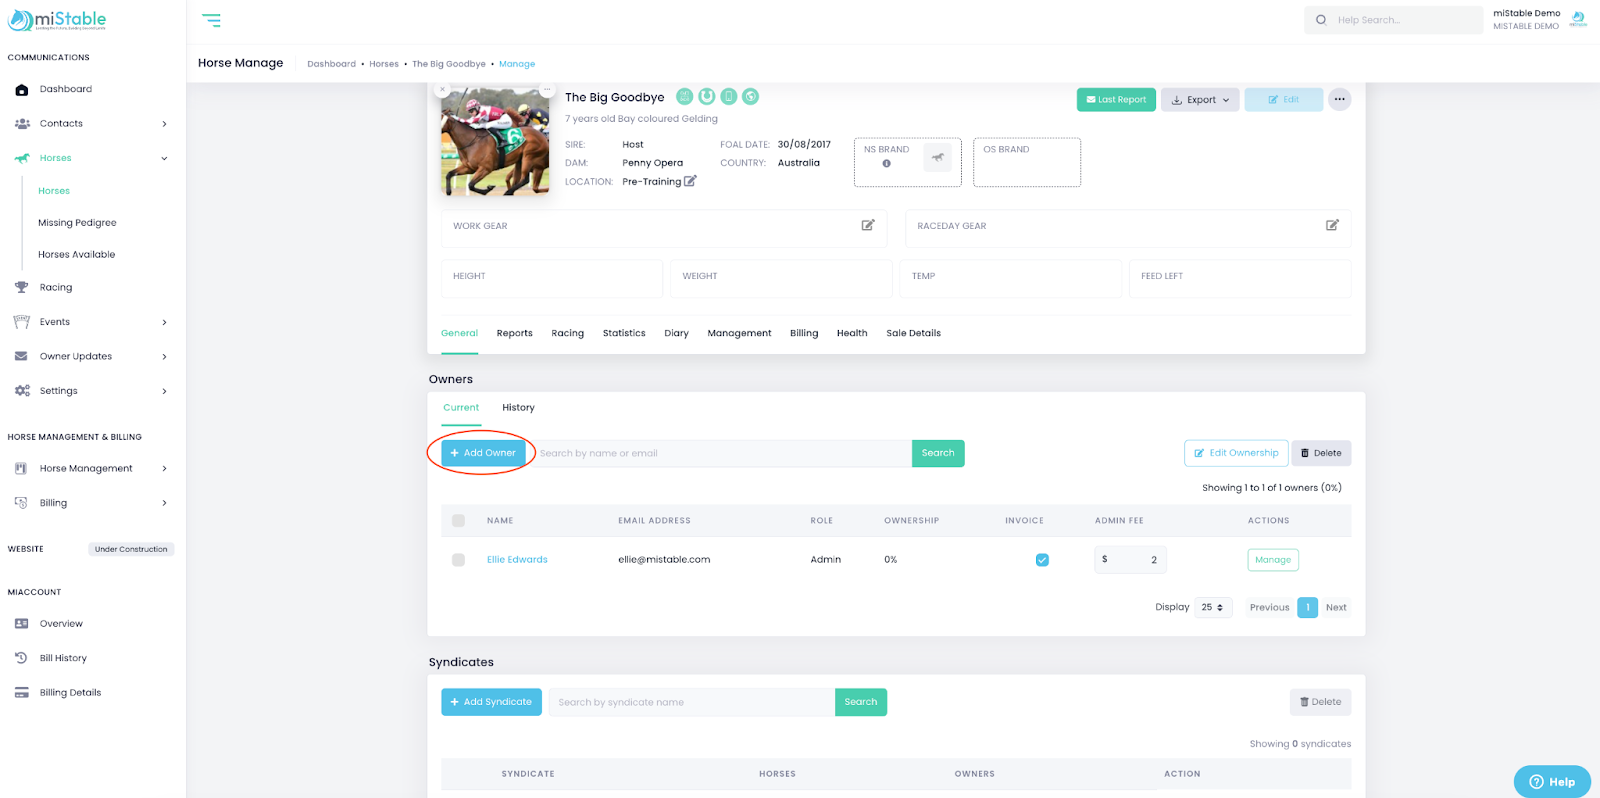Check the select-all owners header checkbox
The height and width of the screenshot is (798, 1600).
click(x=459, y=521)
